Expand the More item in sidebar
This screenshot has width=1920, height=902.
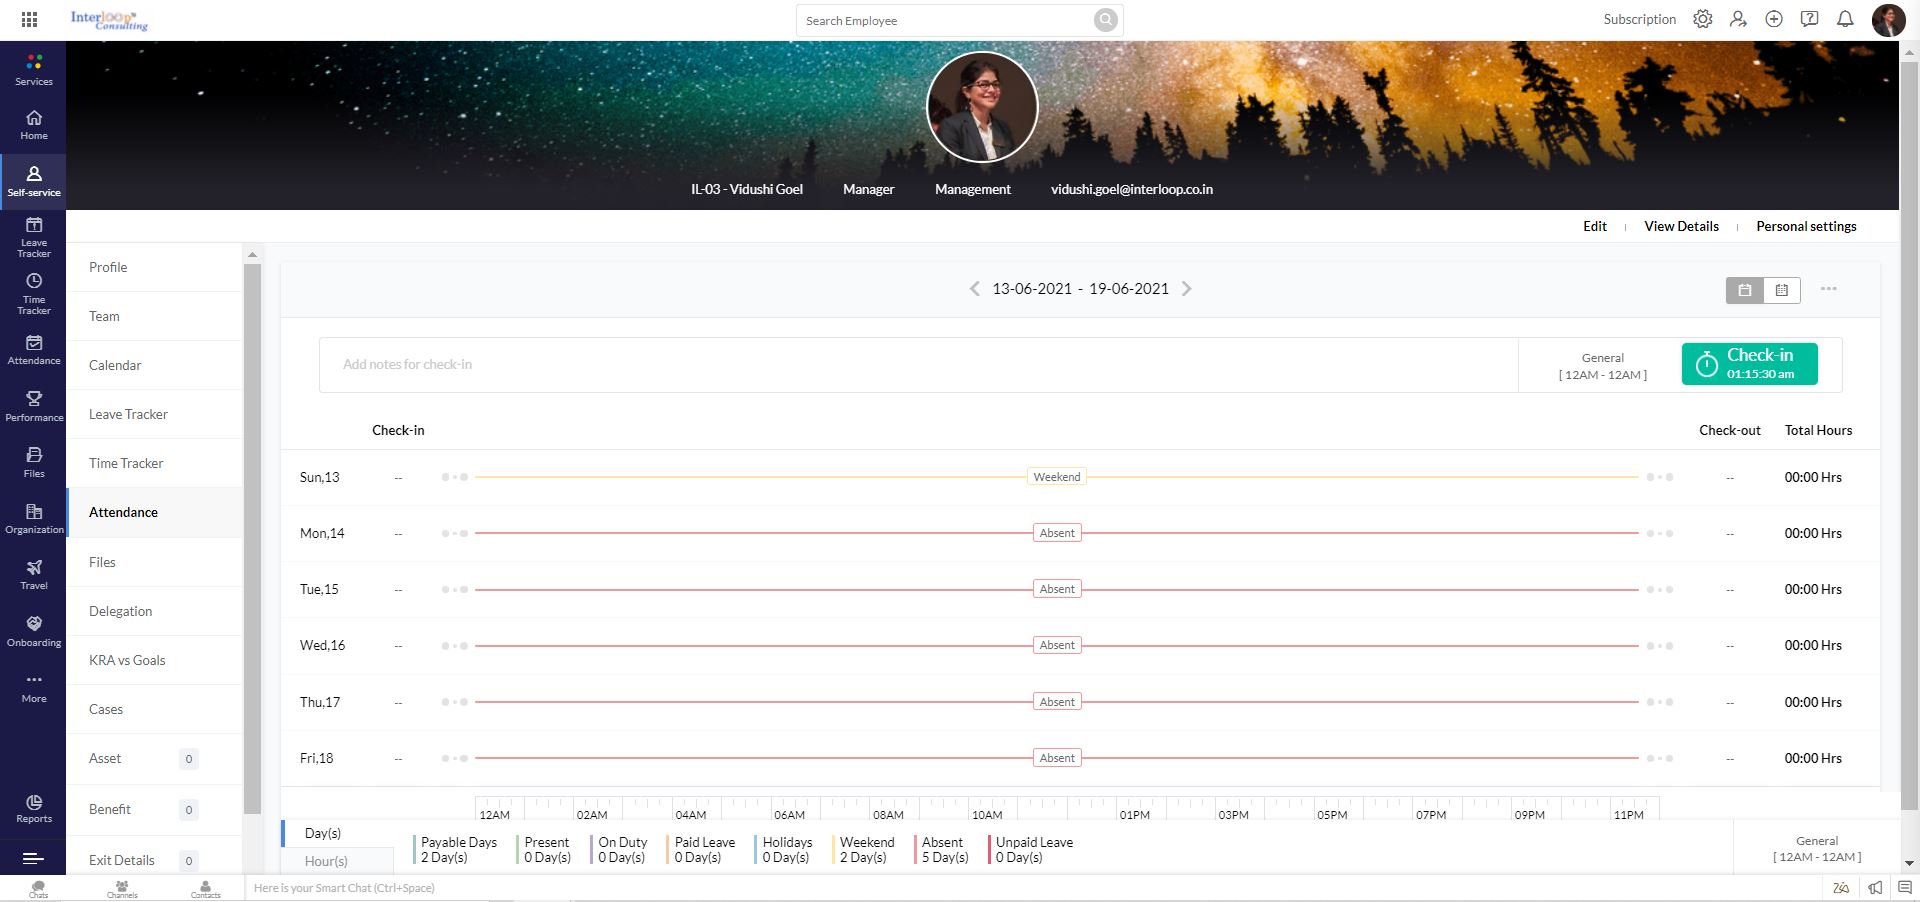34,687
